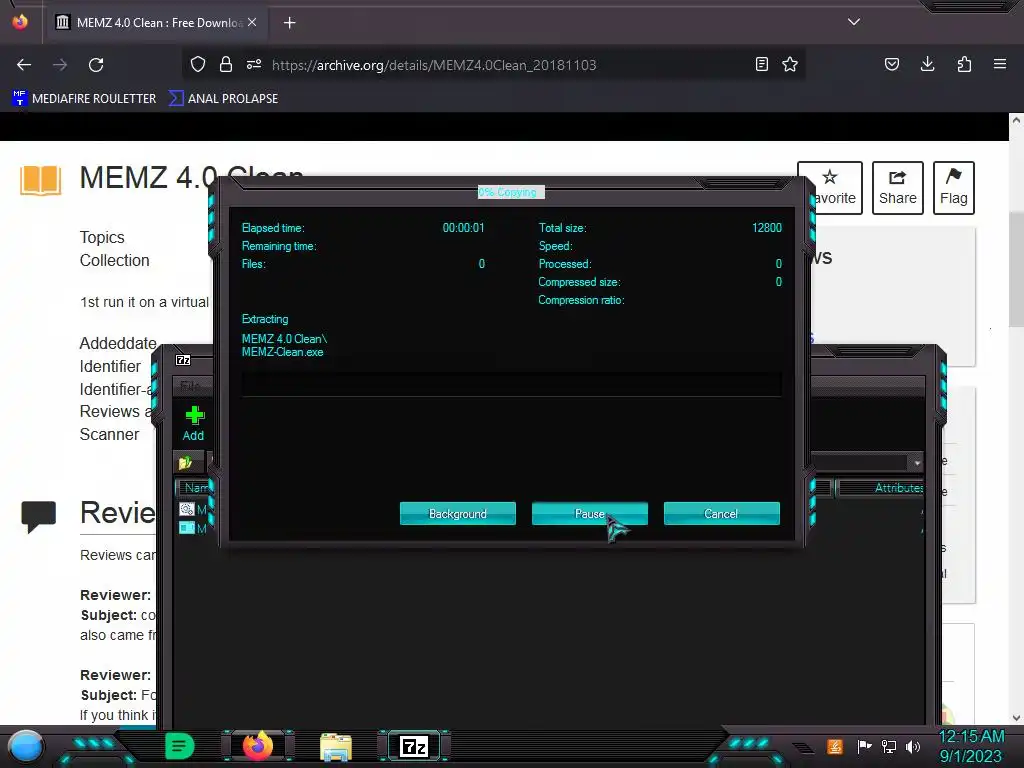Open network tray icon
1024x768 pixels.
889,746
